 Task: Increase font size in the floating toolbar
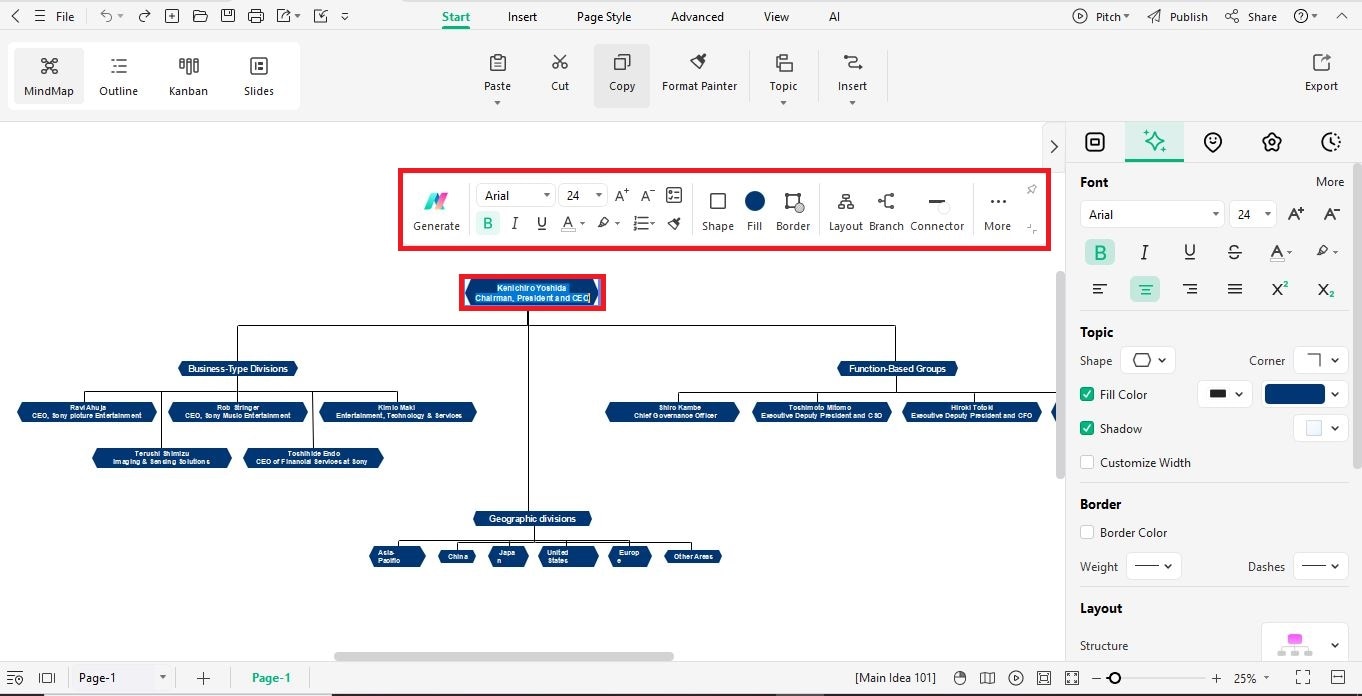(622, 195)
